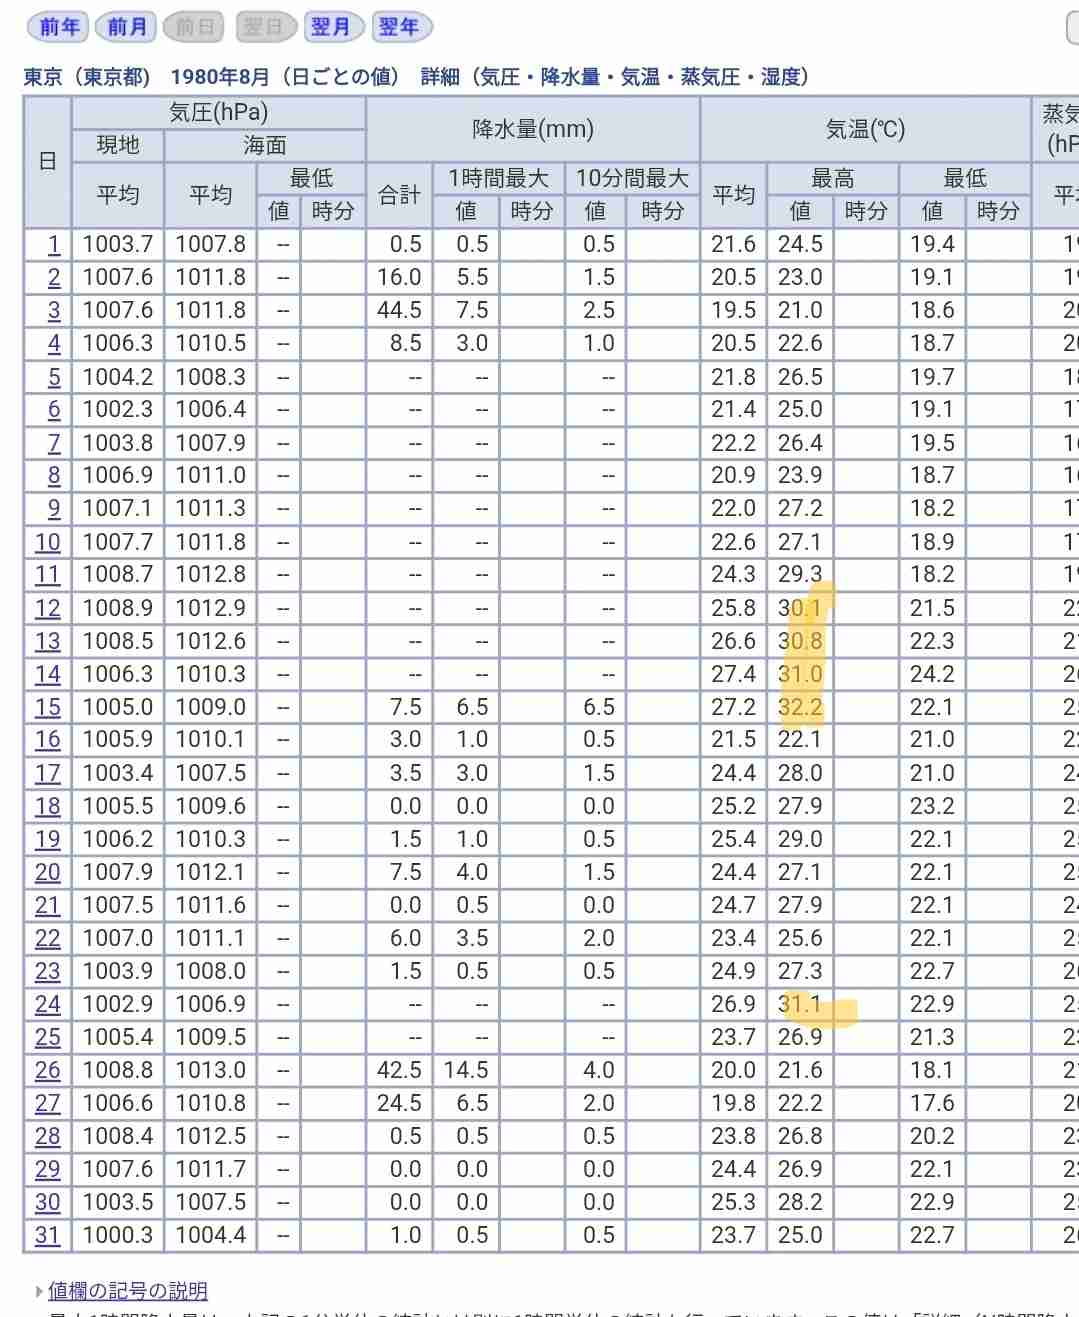Open day 5 link in the table

54,377
